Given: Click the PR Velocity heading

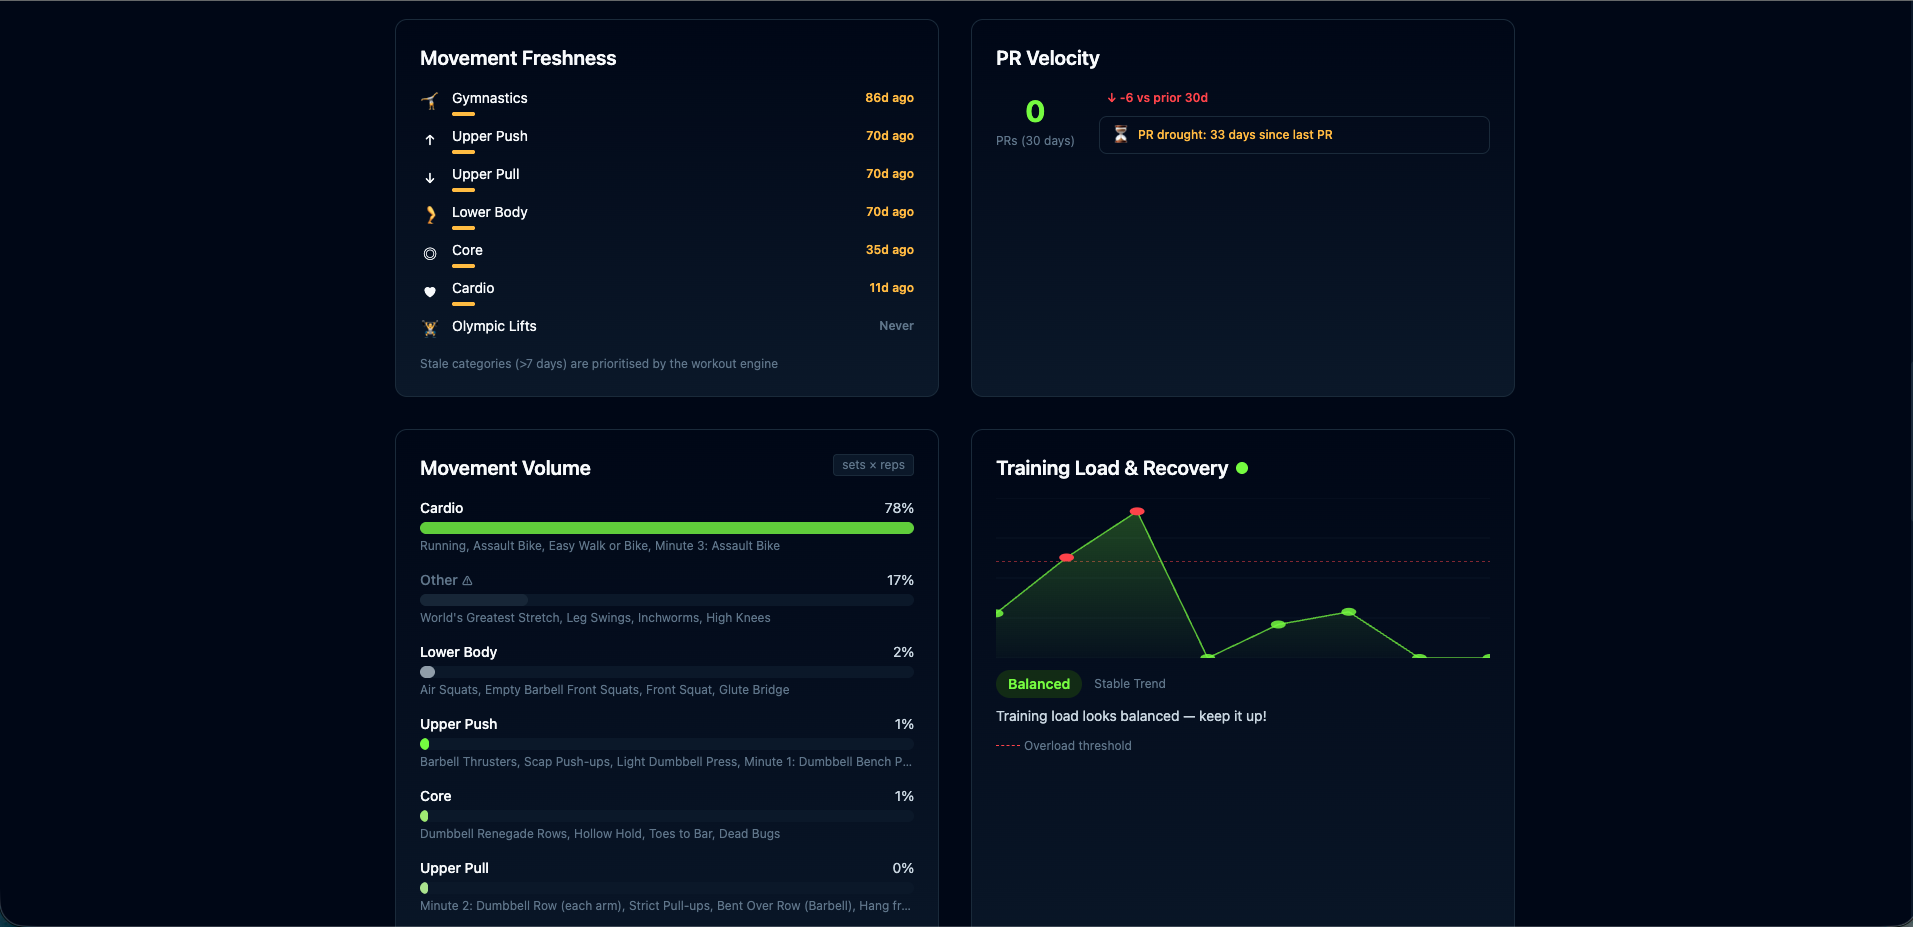Looking at the screenshot, I should tap(1047, 58).
